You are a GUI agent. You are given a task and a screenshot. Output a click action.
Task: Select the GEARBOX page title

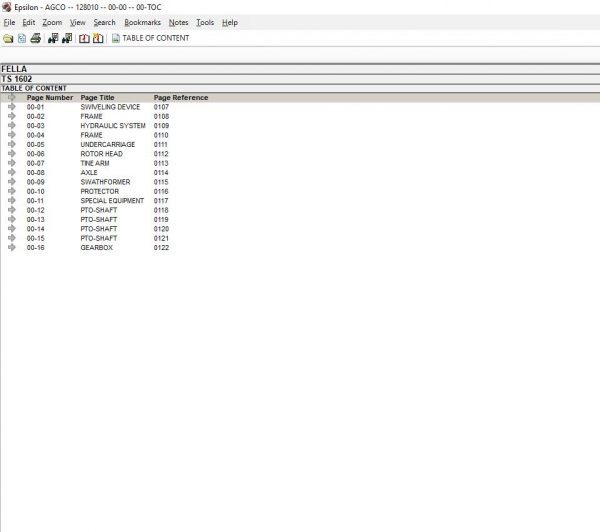pos(96,248)
